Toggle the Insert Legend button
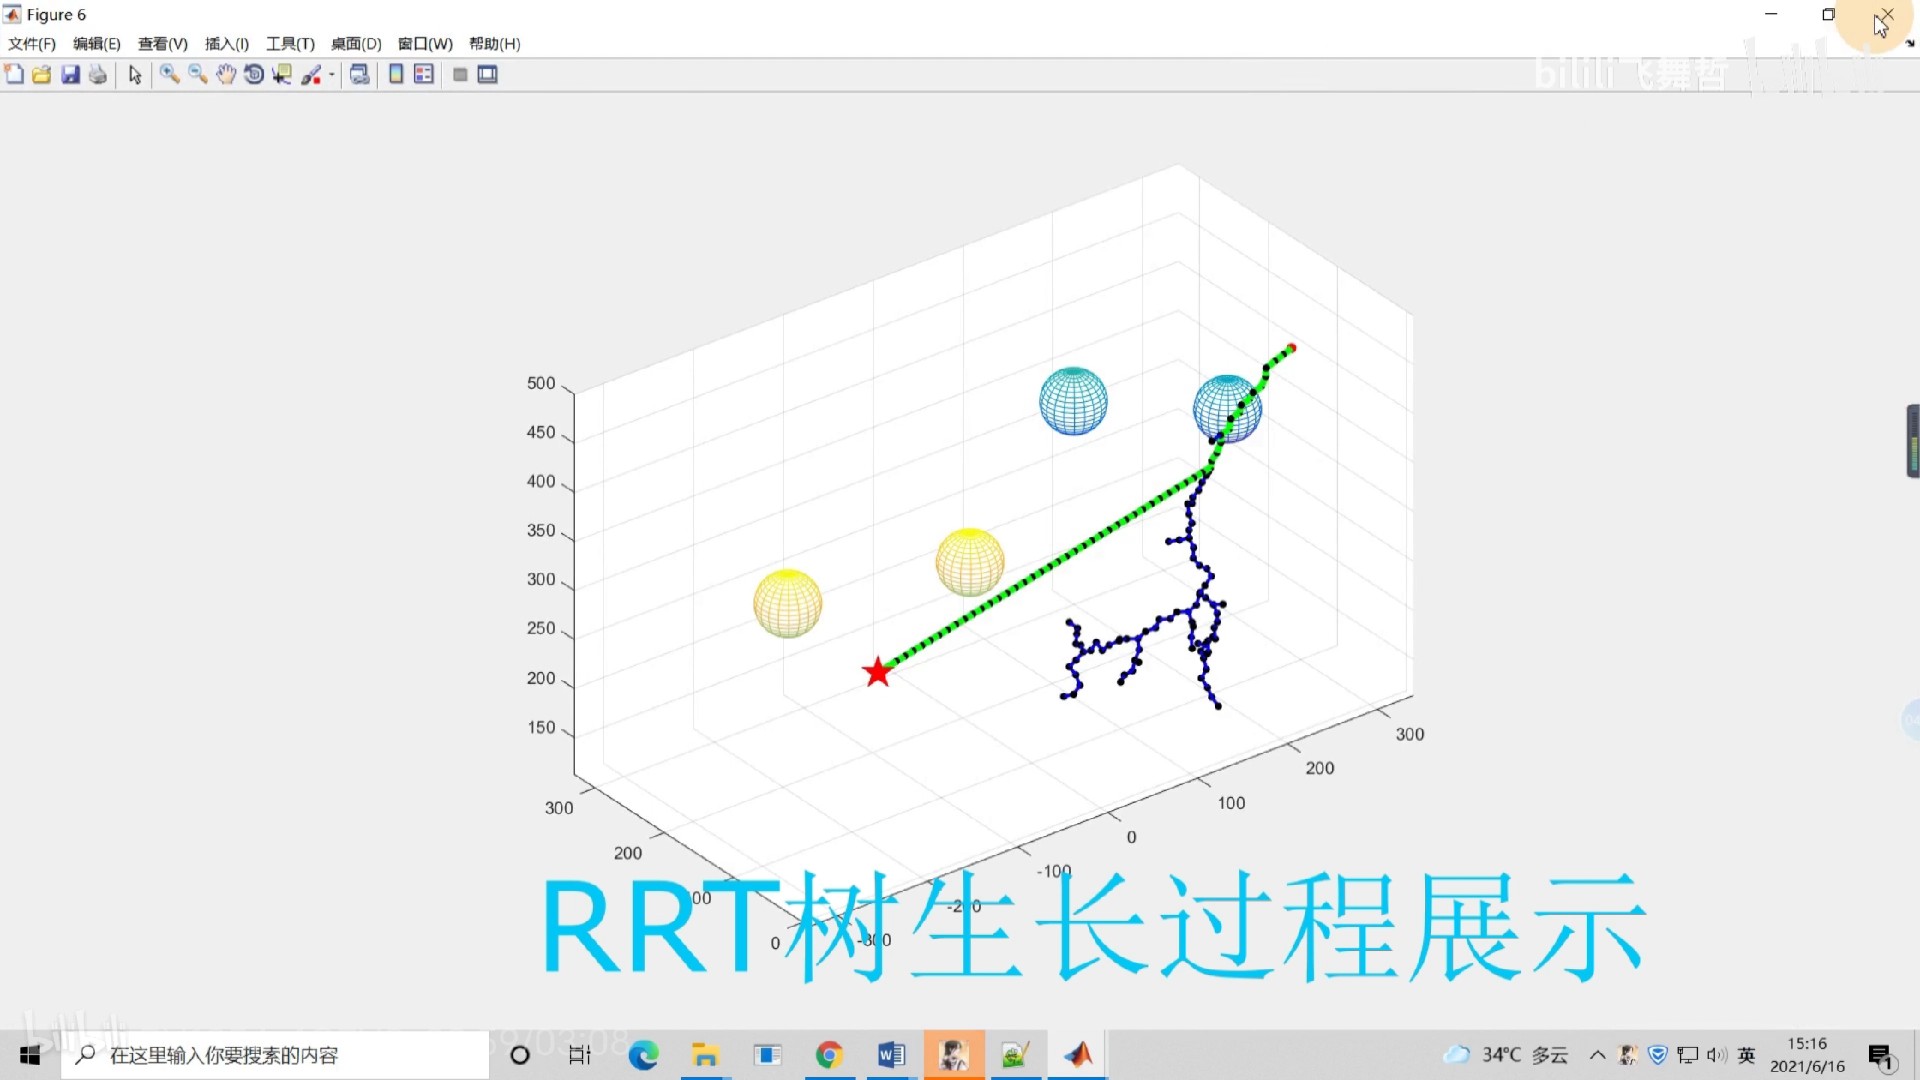Viewport: 1920px width, 1080px height. click(424, 75)
